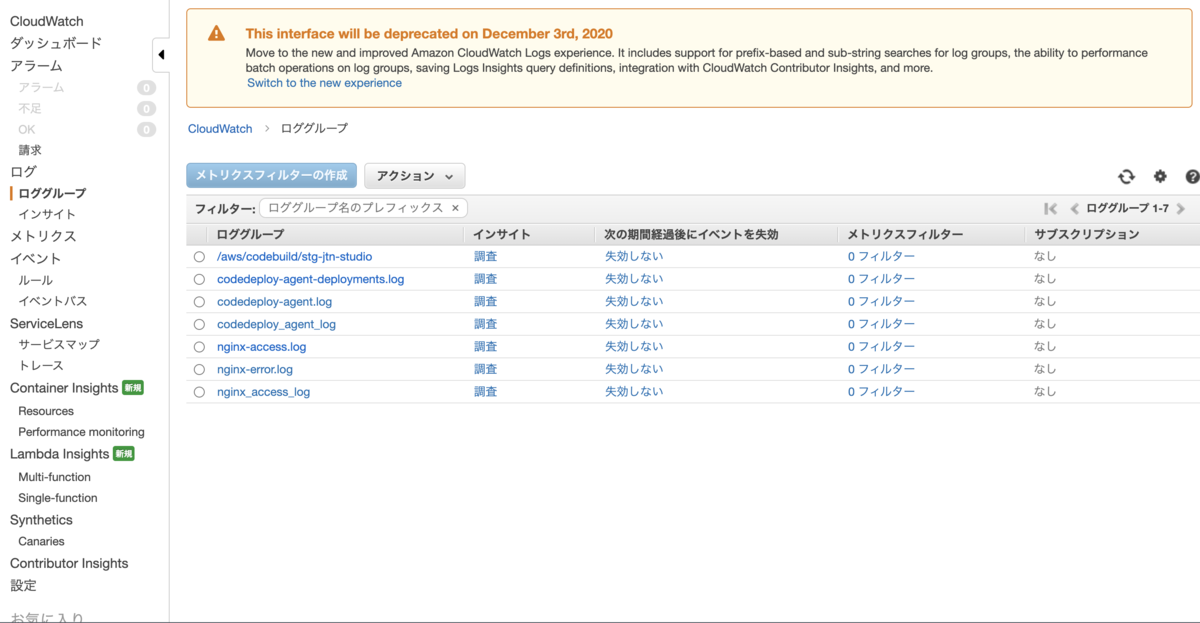Open the アクション dropdown menu

pyautogui.click(x=414, y=176)
